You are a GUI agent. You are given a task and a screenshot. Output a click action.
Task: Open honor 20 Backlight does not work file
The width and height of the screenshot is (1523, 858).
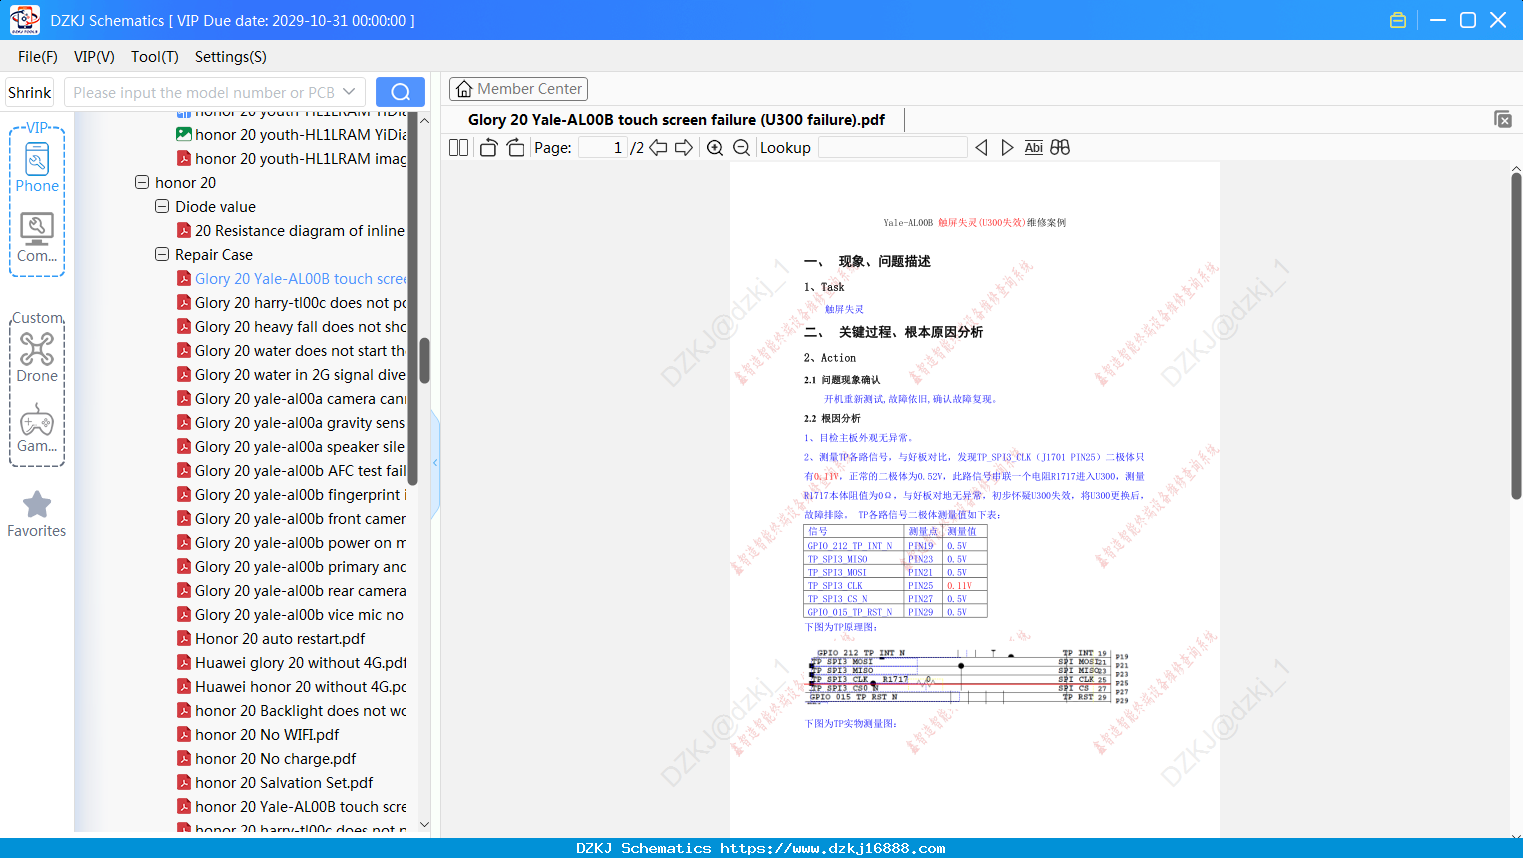(291, 711)
